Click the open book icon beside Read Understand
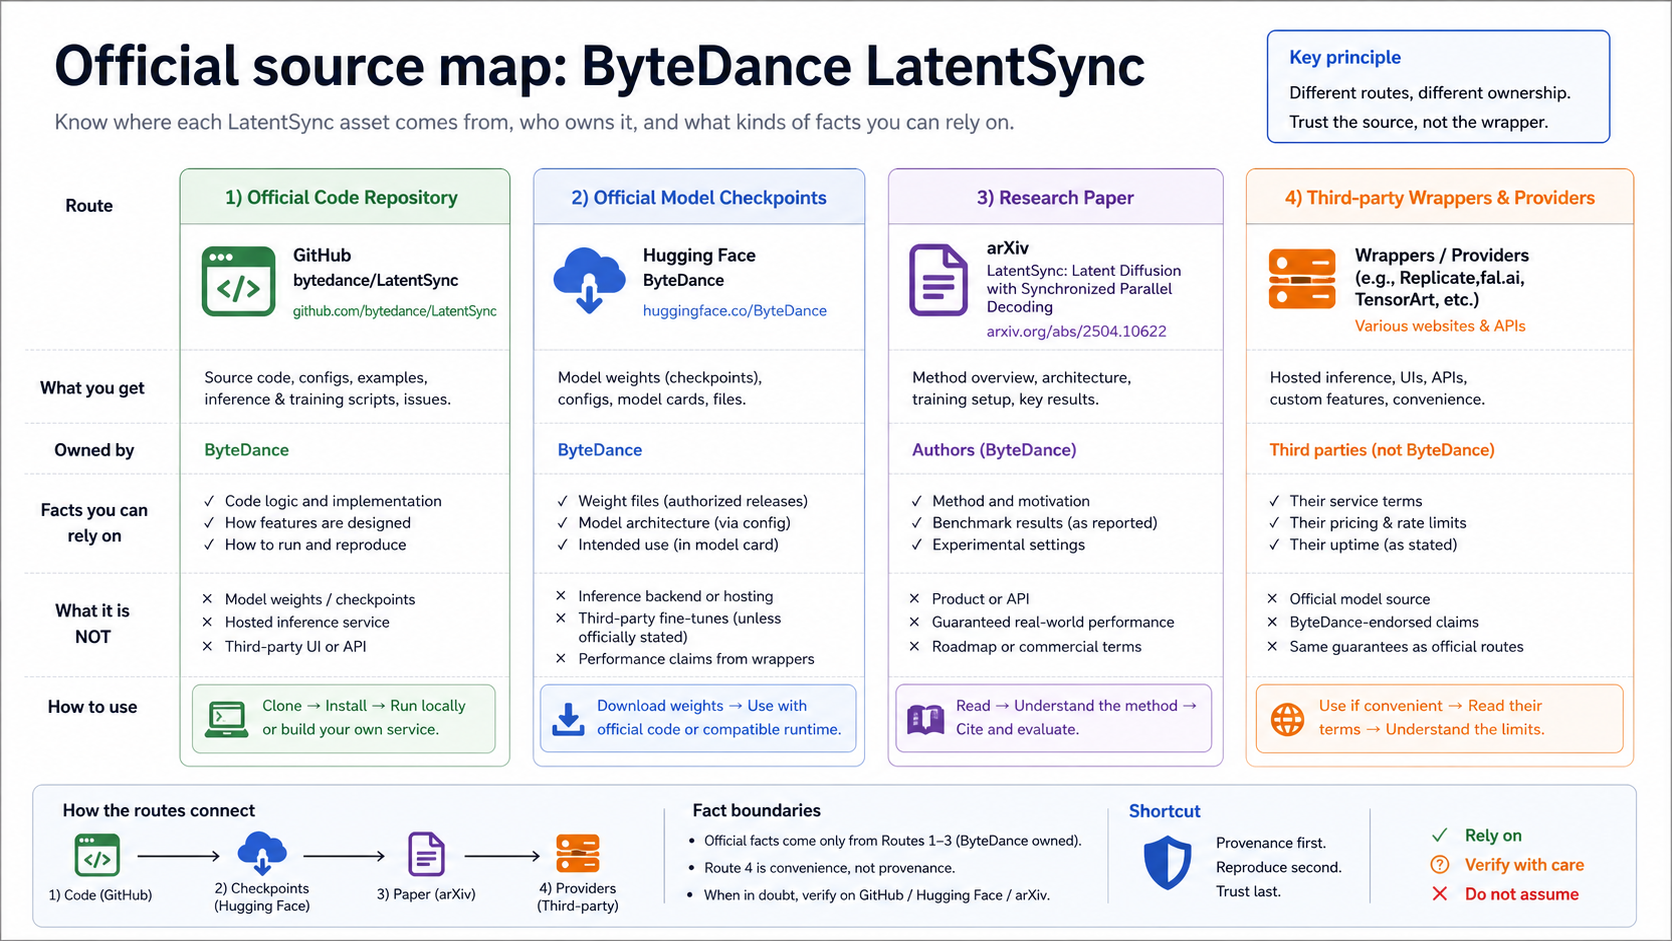1672x941 pixels. coord(925,719)
